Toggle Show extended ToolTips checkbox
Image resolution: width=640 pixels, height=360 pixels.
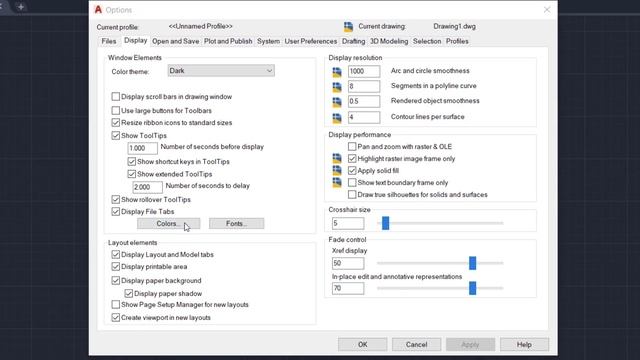coord(131,174)
